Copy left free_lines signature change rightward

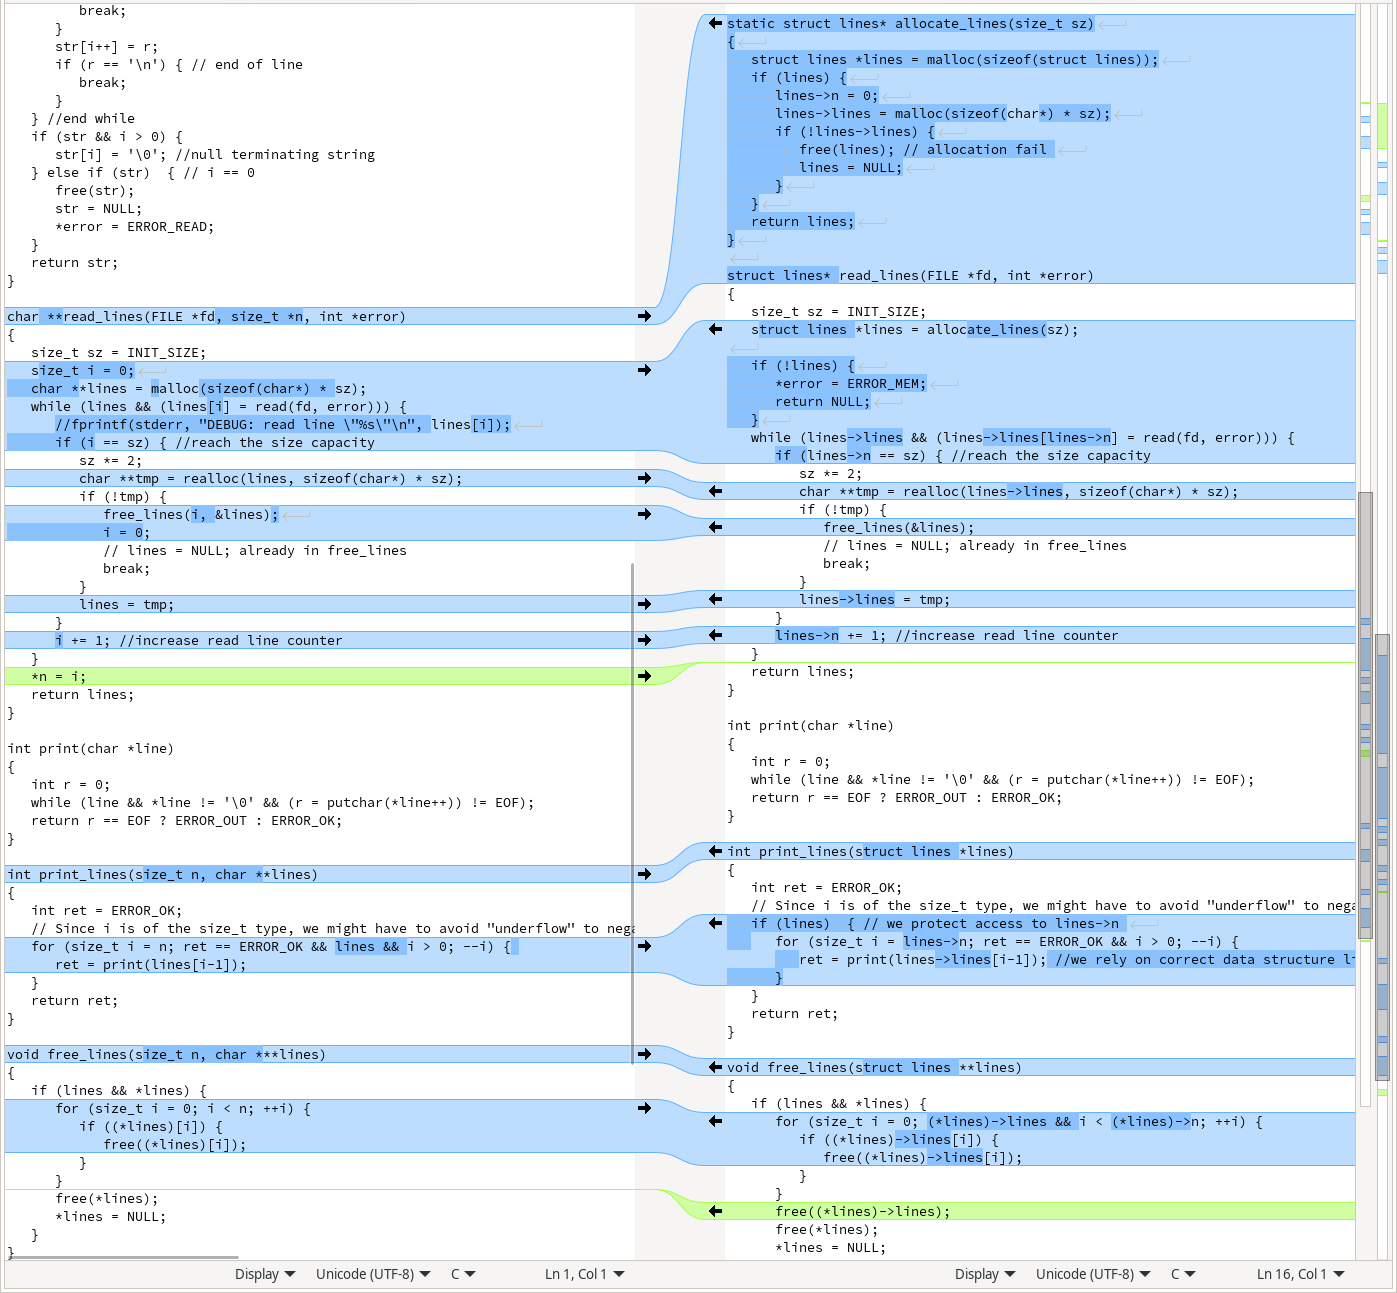pyautogui.click(x=644, y=1055)
